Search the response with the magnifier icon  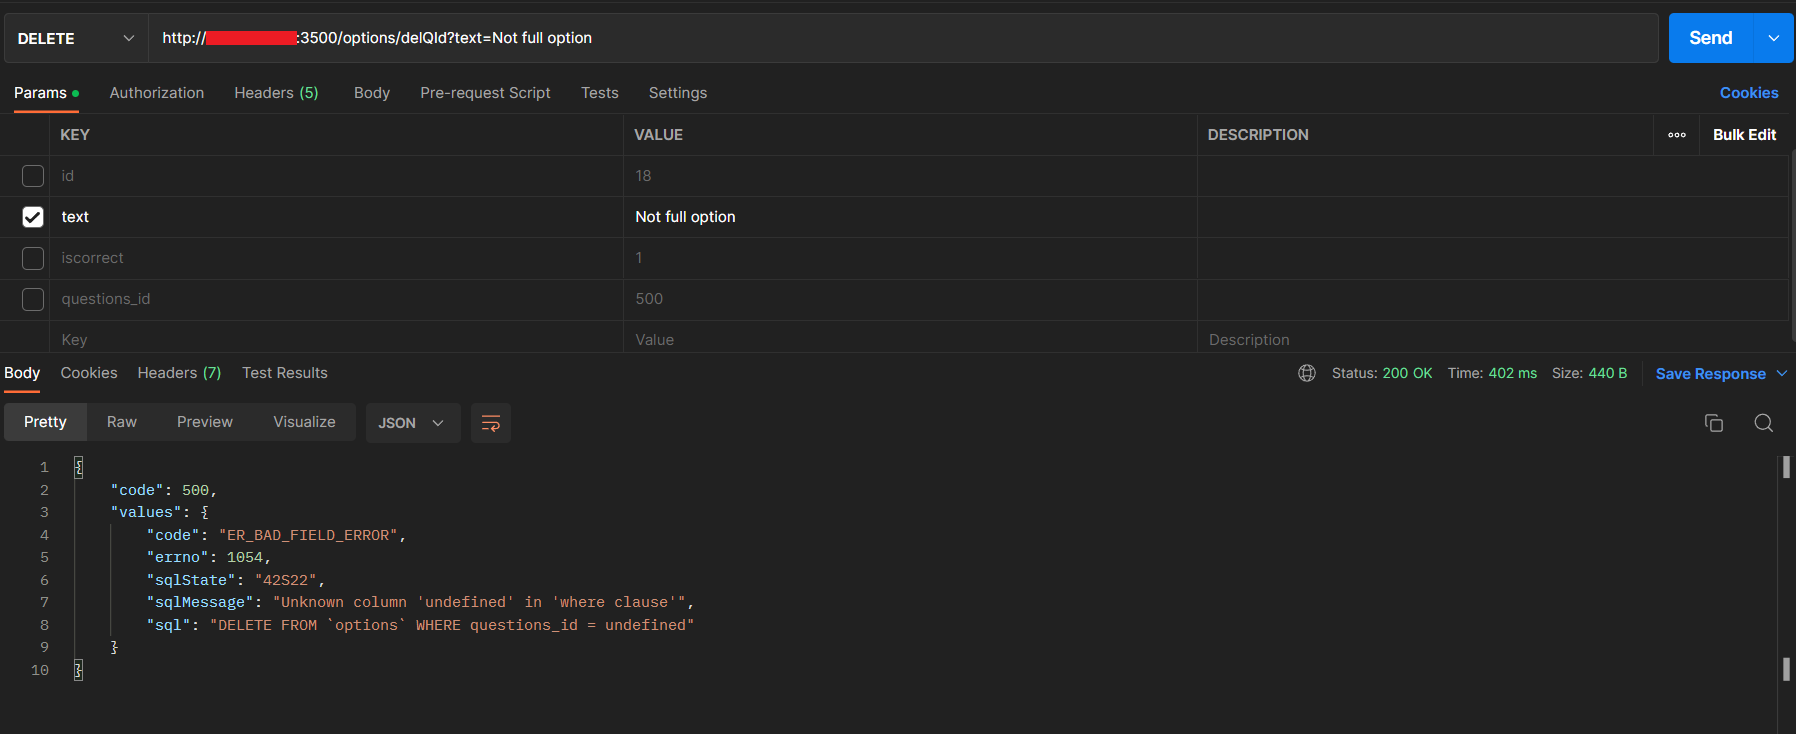pyautogui.click(x=1764, y=423)
